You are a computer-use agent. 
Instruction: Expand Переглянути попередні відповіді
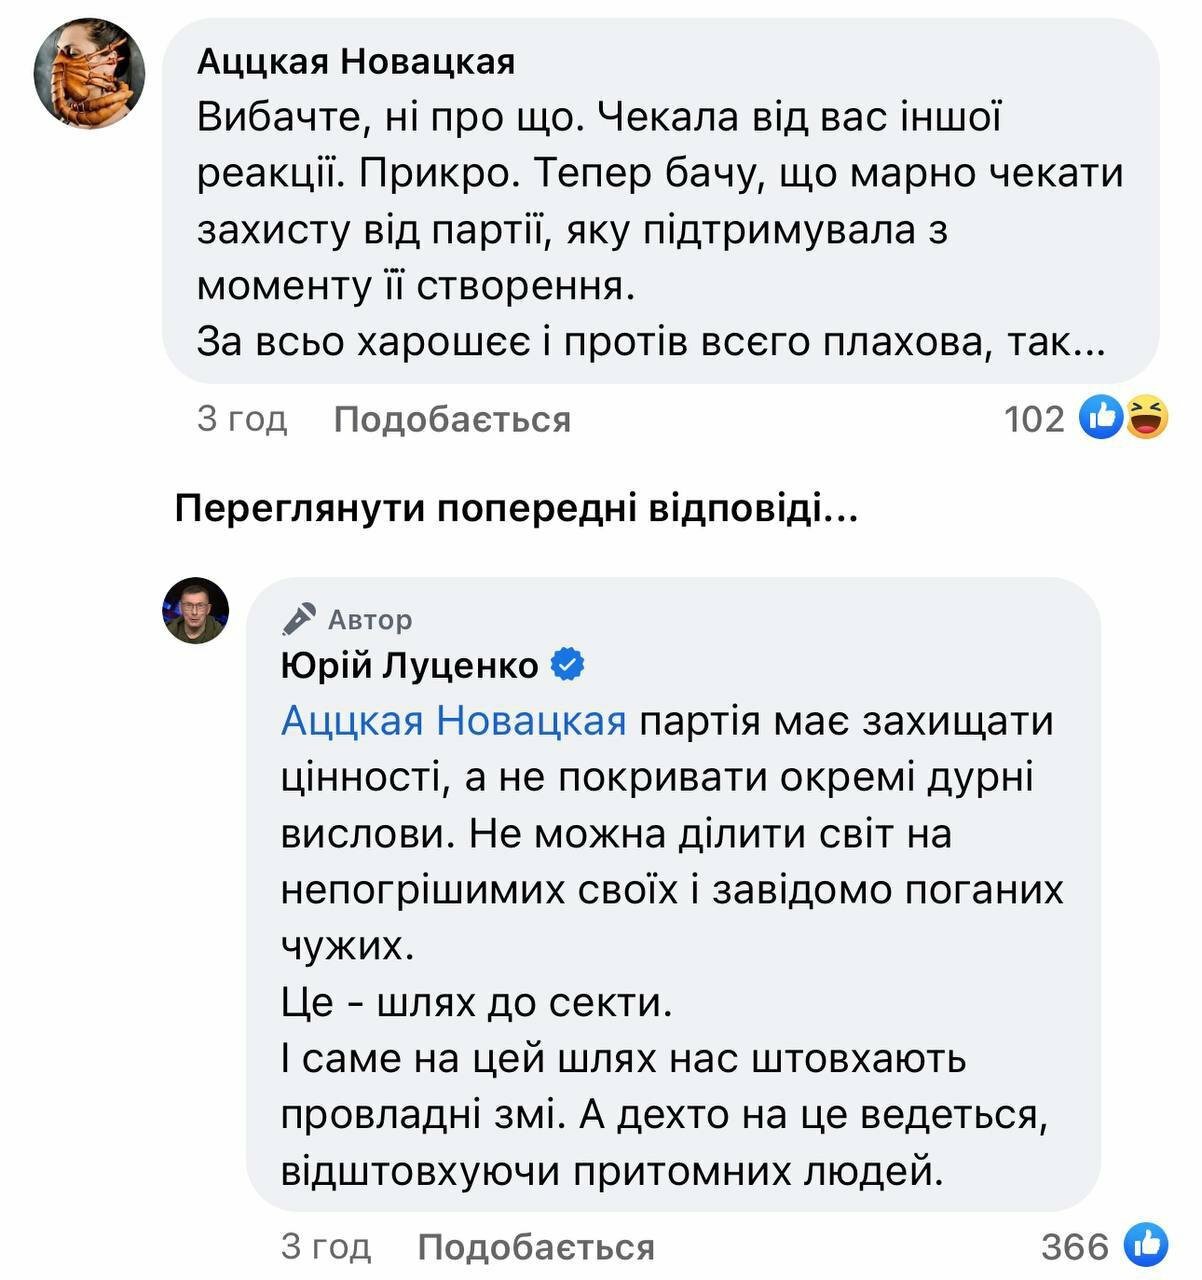pos(516,510)
